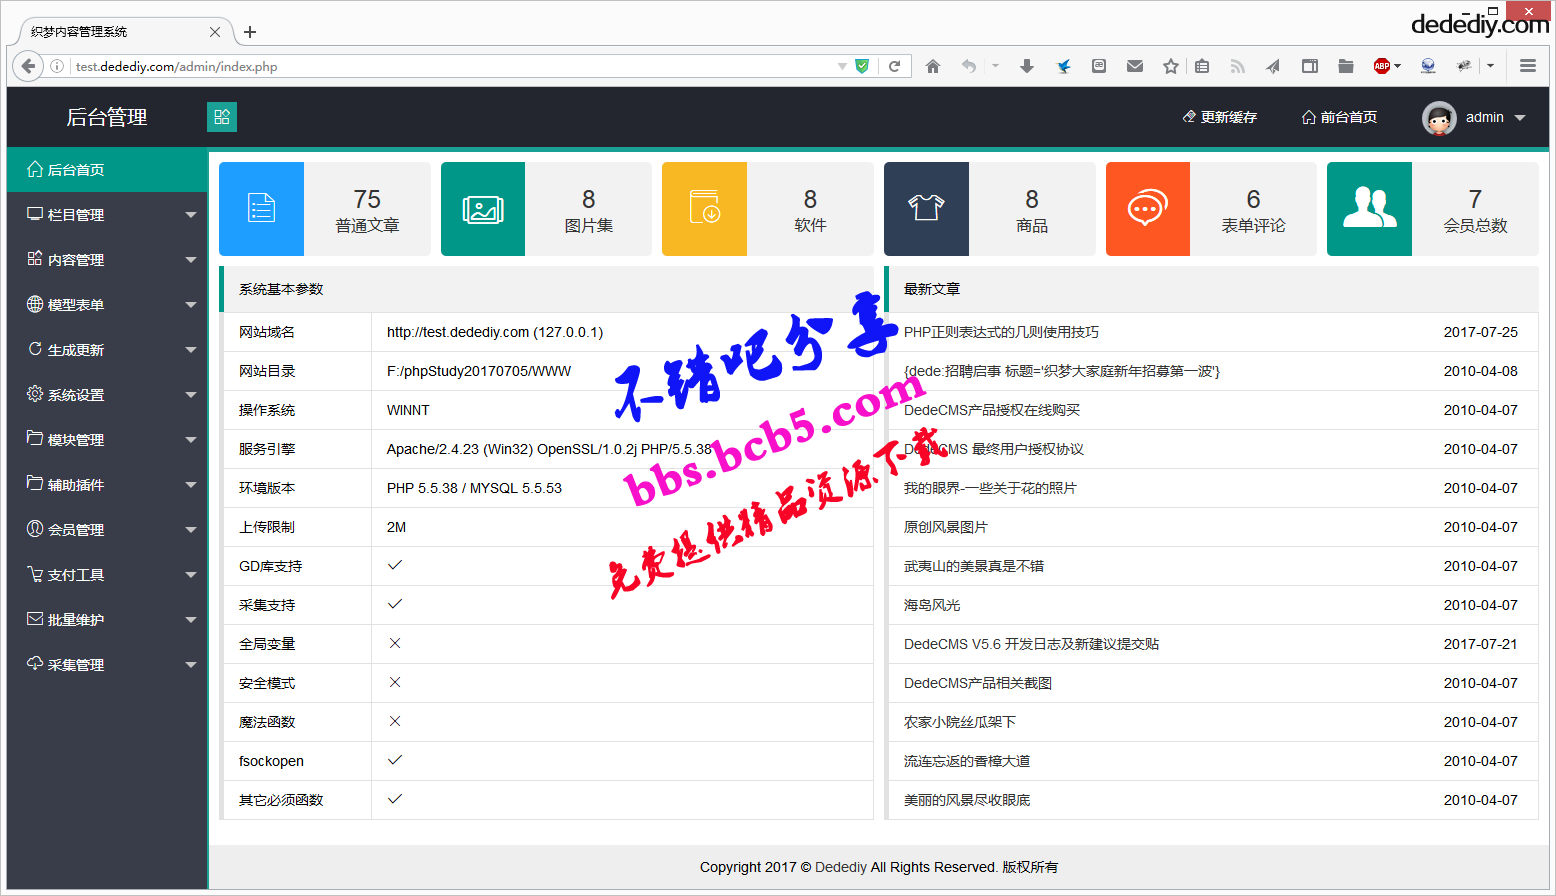Image resolution: width=1556 pixels, height=896 pixels.
Task: Expand 栏目管理 sidebar menu
Action: pos(107,215)
